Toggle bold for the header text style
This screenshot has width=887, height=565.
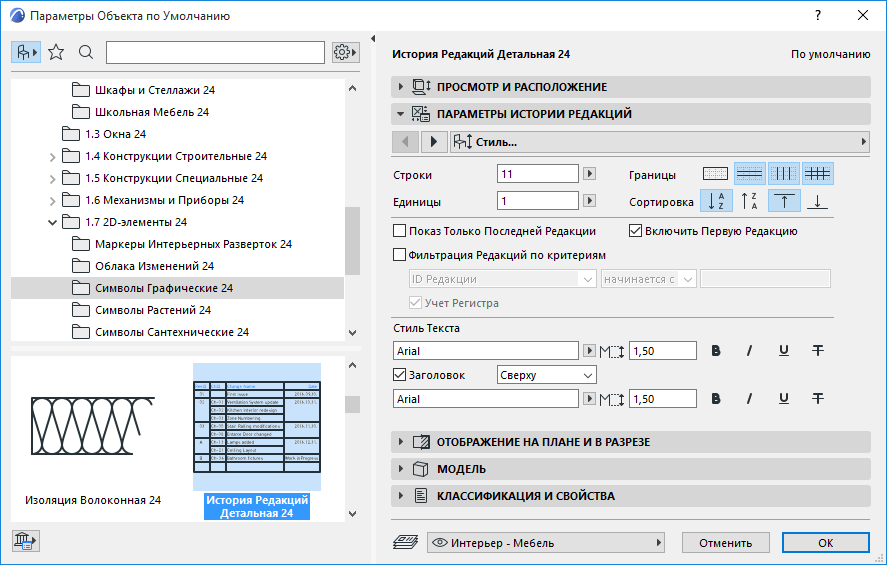(716, 399)
